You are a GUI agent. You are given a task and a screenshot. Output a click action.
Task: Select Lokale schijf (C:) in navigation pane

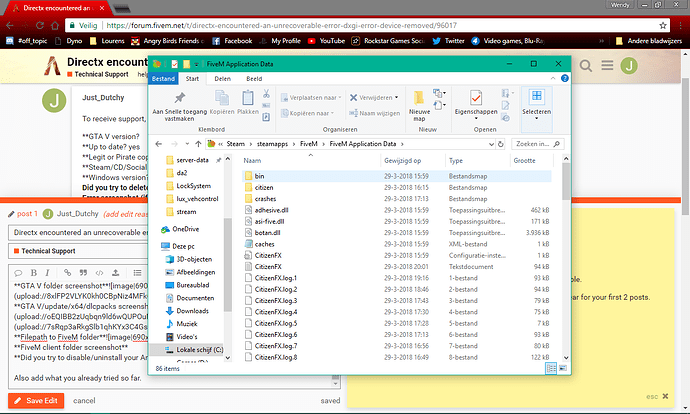195,350
